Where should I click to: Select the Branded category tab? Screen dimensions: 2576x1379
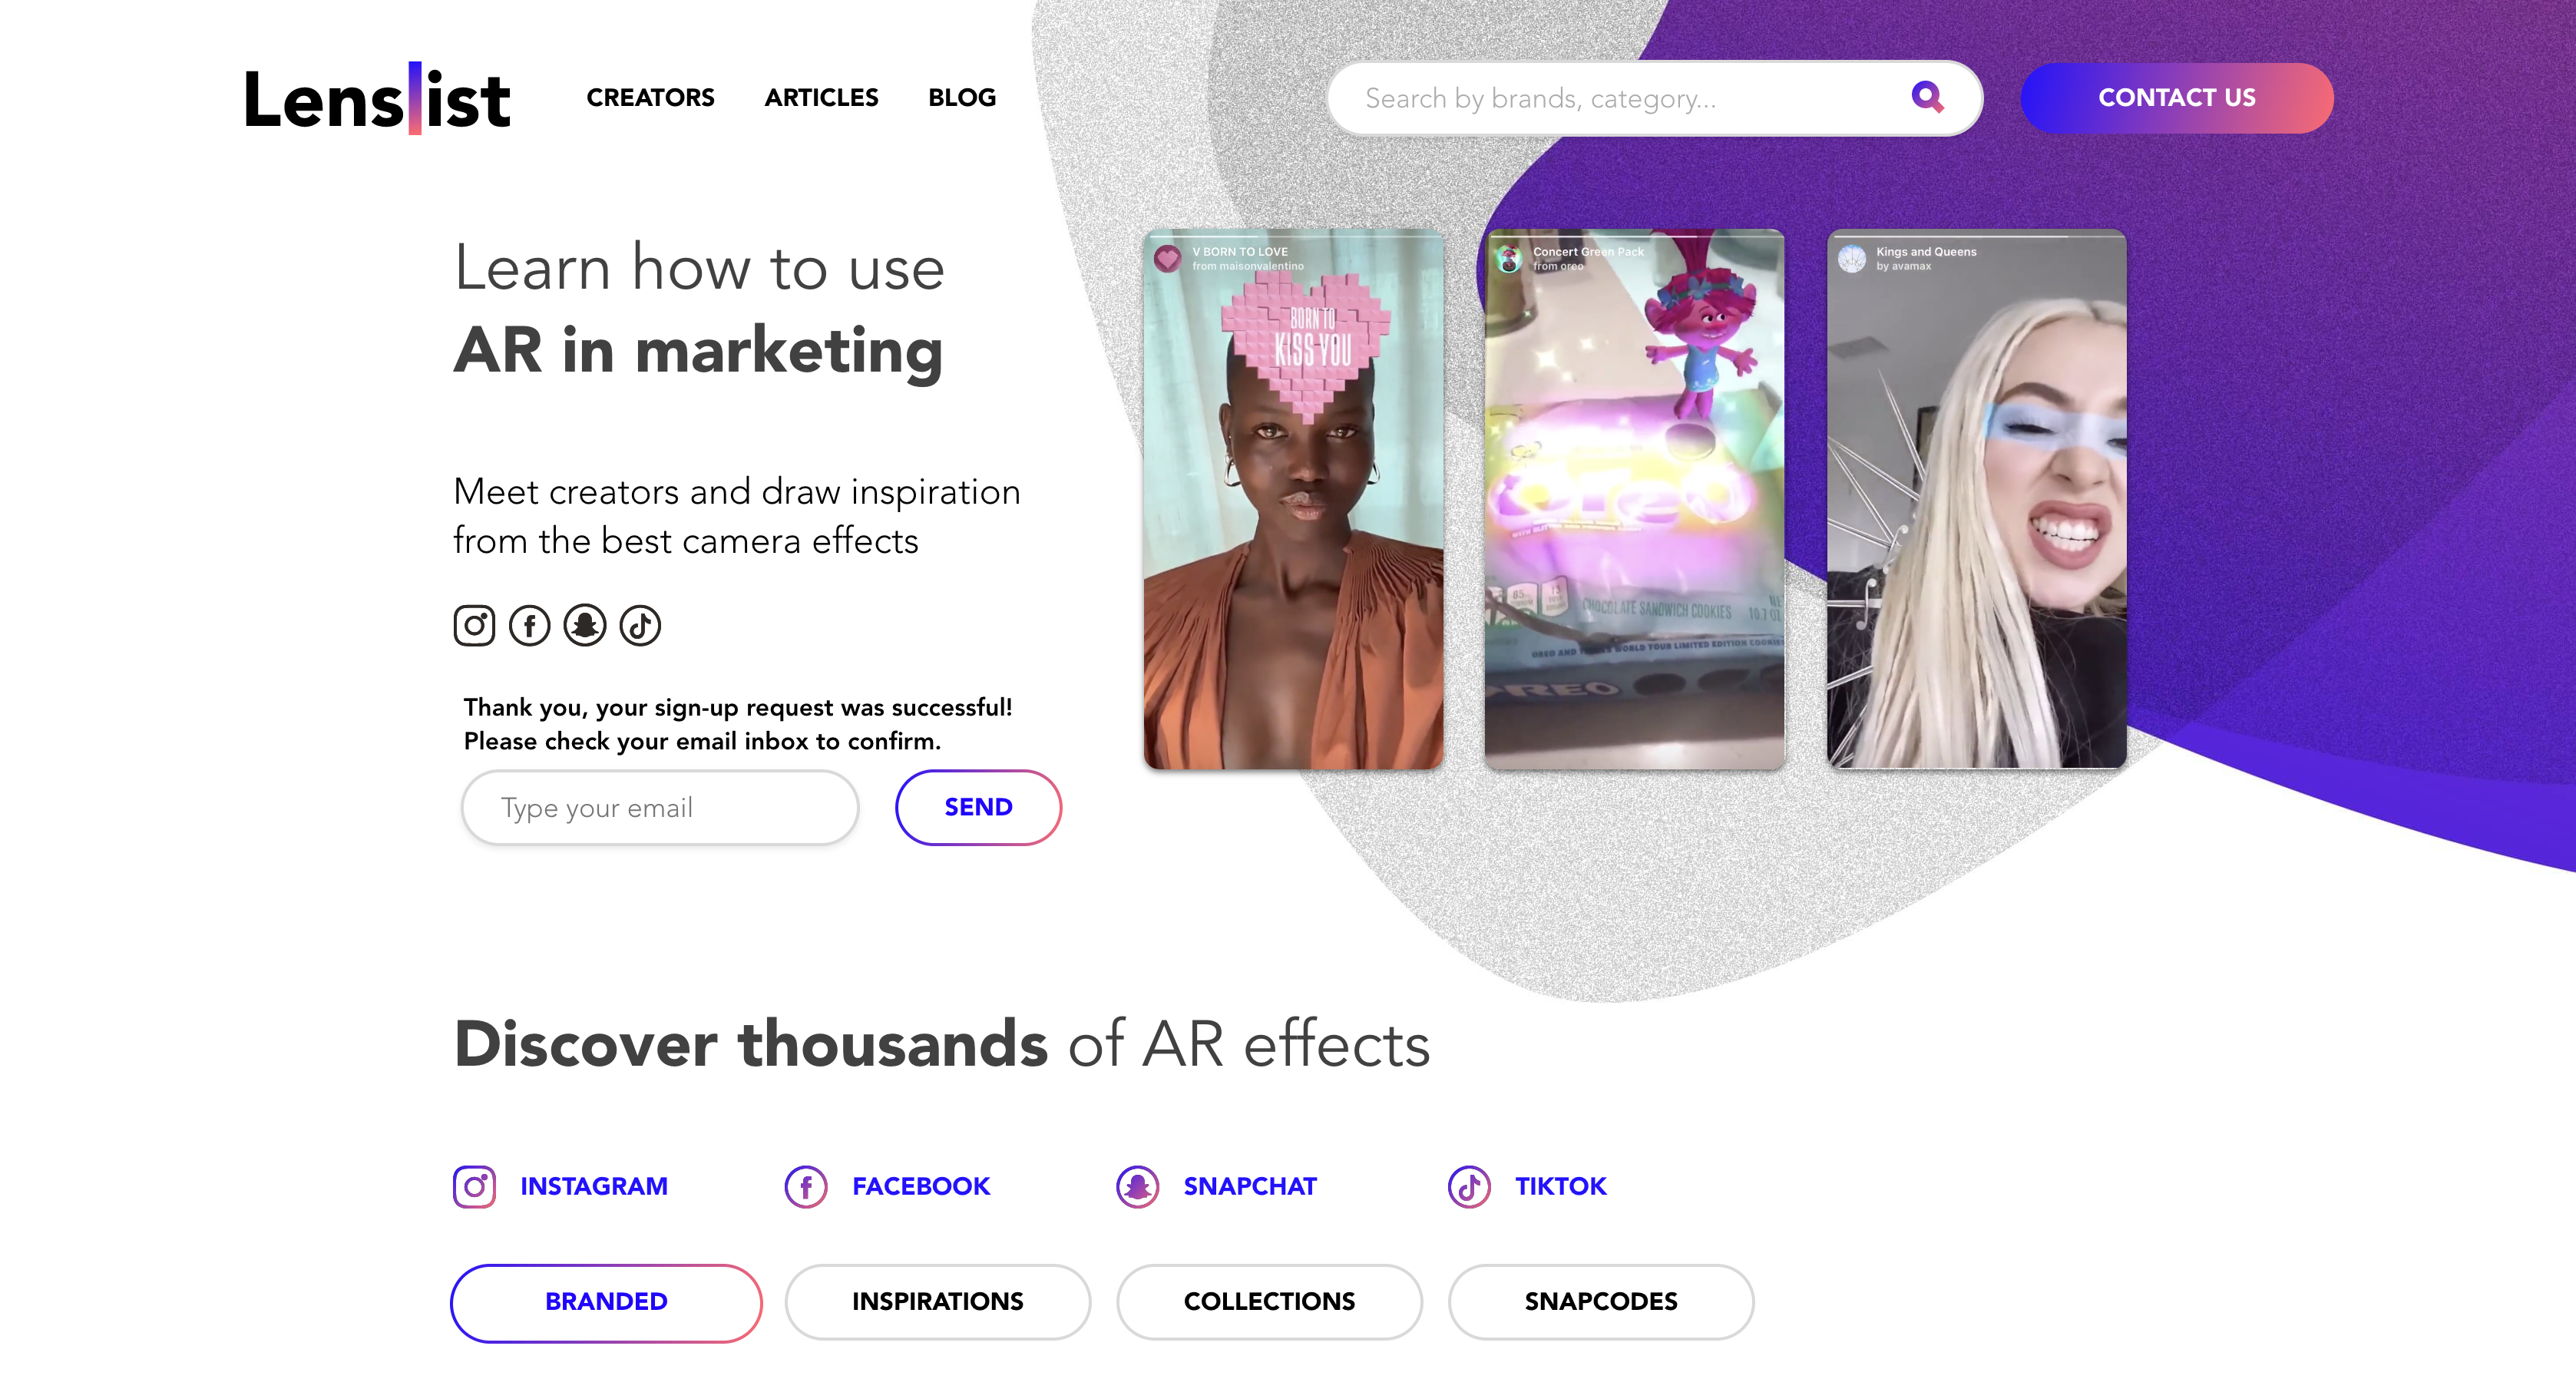606,1302
